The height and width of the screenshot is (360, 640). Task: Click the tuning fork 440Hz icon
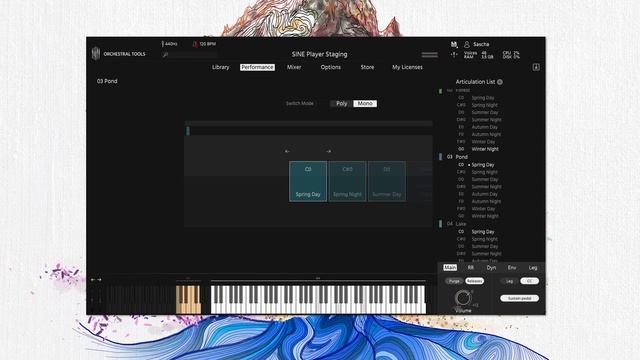162,44
